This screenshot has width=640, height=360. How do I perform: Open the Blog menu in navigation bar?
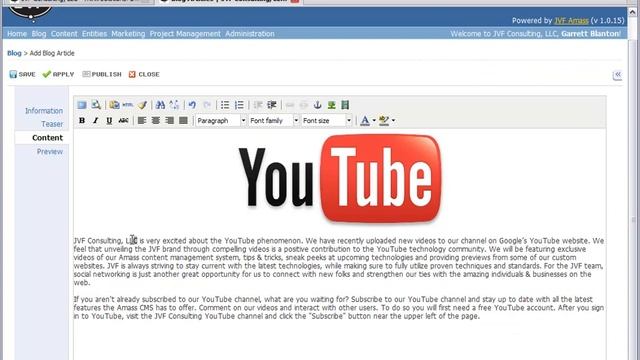[39, 33]
